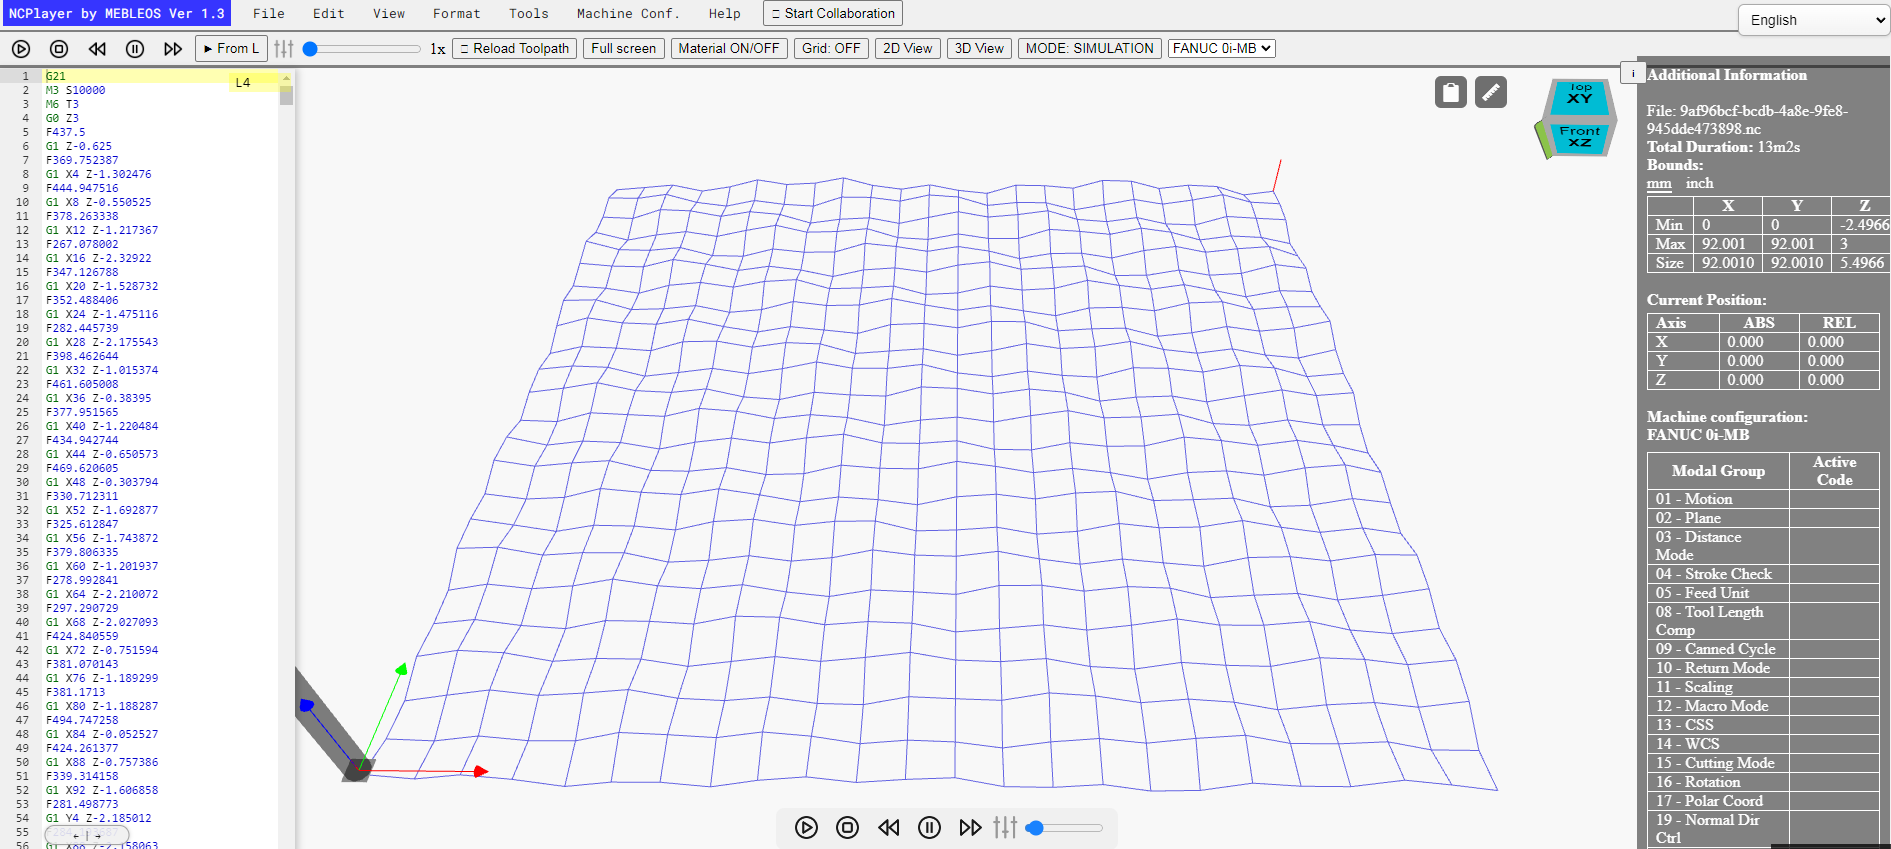Click the Min Z value -2.4966 cell
This screenshot has width=1891, height=849.
tap(1862, 225)
